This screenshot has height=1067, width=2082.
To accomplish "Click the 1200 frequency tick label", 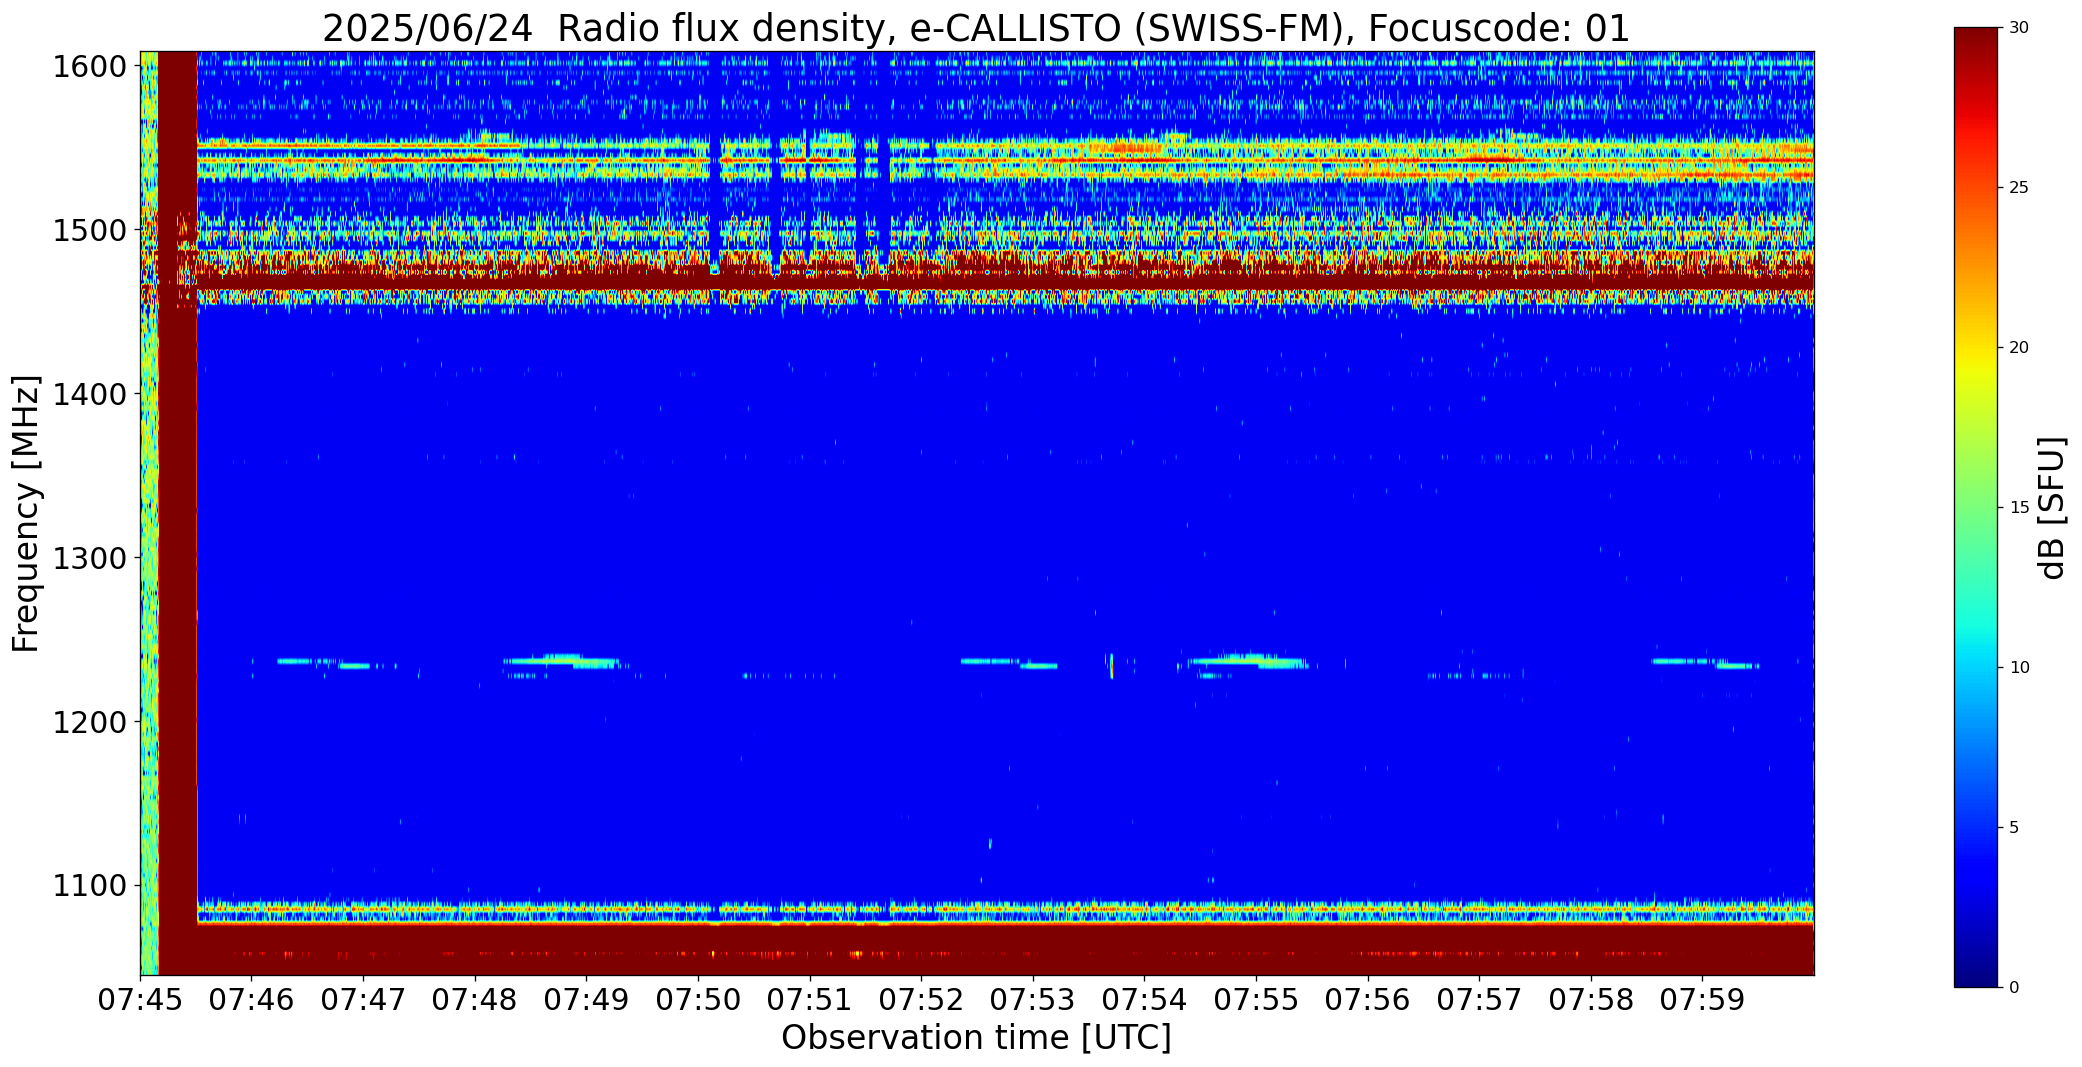I will [x=90, y=722].
